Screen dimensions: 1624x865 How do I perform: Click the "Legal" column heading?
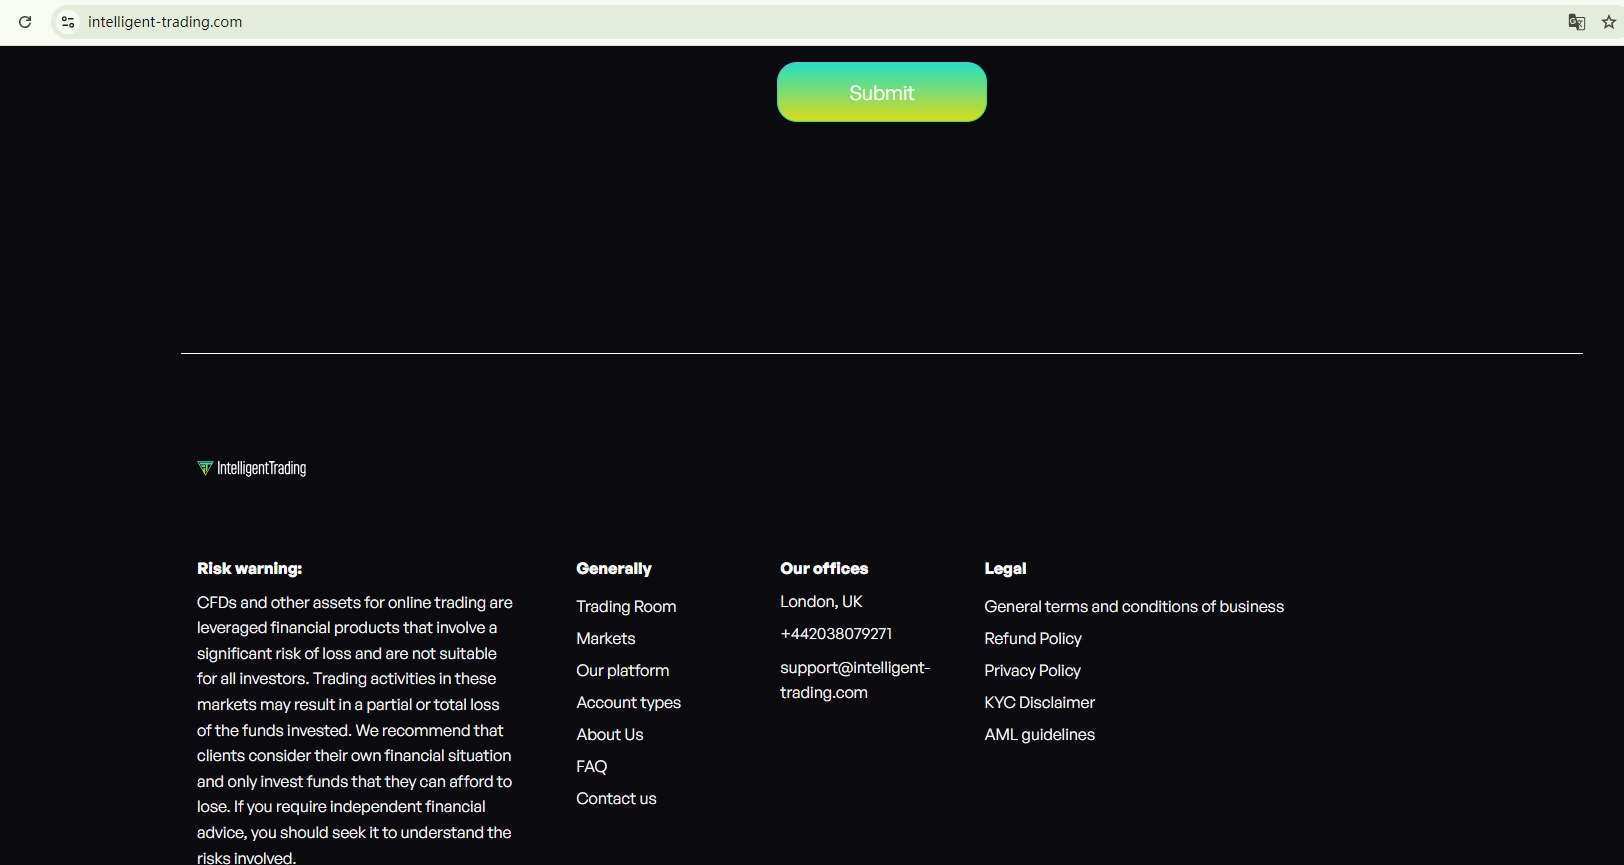[x=1005, y=568]
